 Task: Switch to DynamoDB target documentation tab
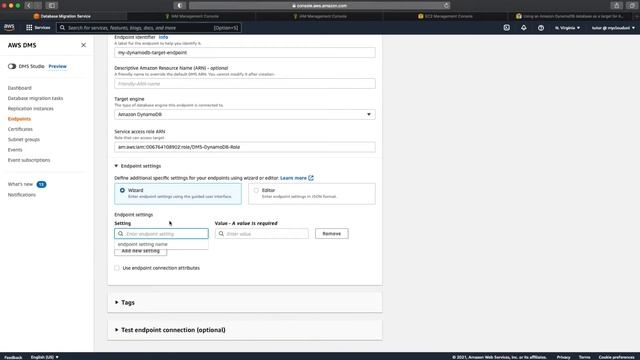coord(571,16)
